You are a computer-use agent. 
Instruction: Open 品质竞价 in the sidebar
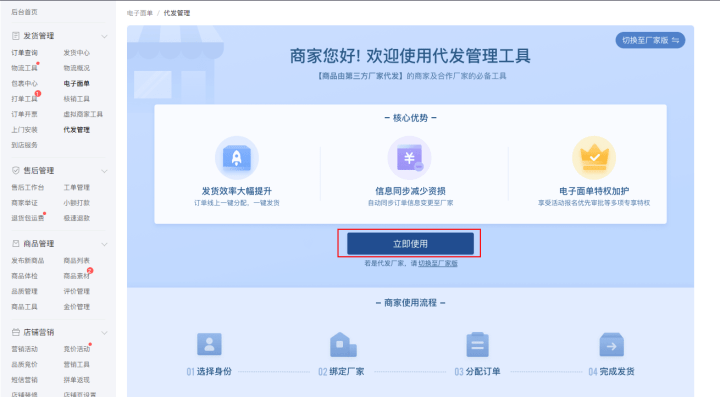tap(24, 364)
